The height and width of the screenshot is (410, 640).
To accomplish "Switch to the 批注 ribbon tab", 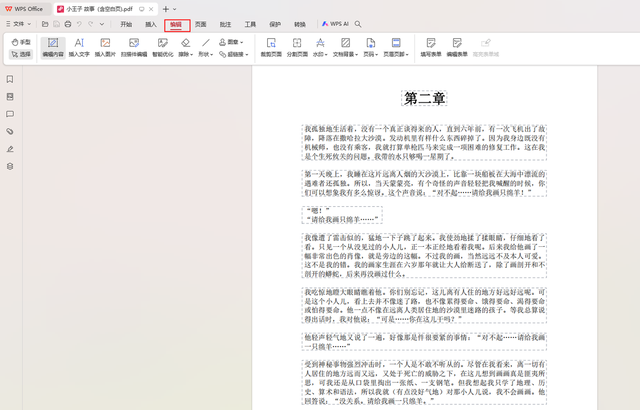I will coord(225,24).
